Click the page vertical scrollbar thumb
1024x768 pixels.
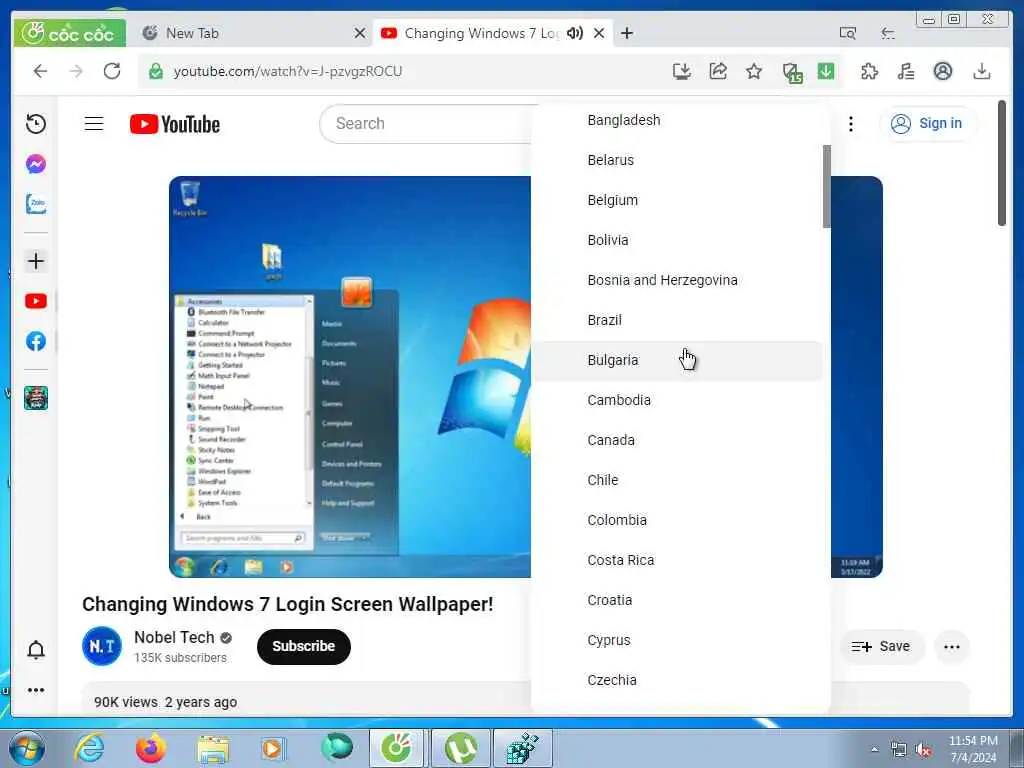pyautogui.click(x=1002, y=163)
